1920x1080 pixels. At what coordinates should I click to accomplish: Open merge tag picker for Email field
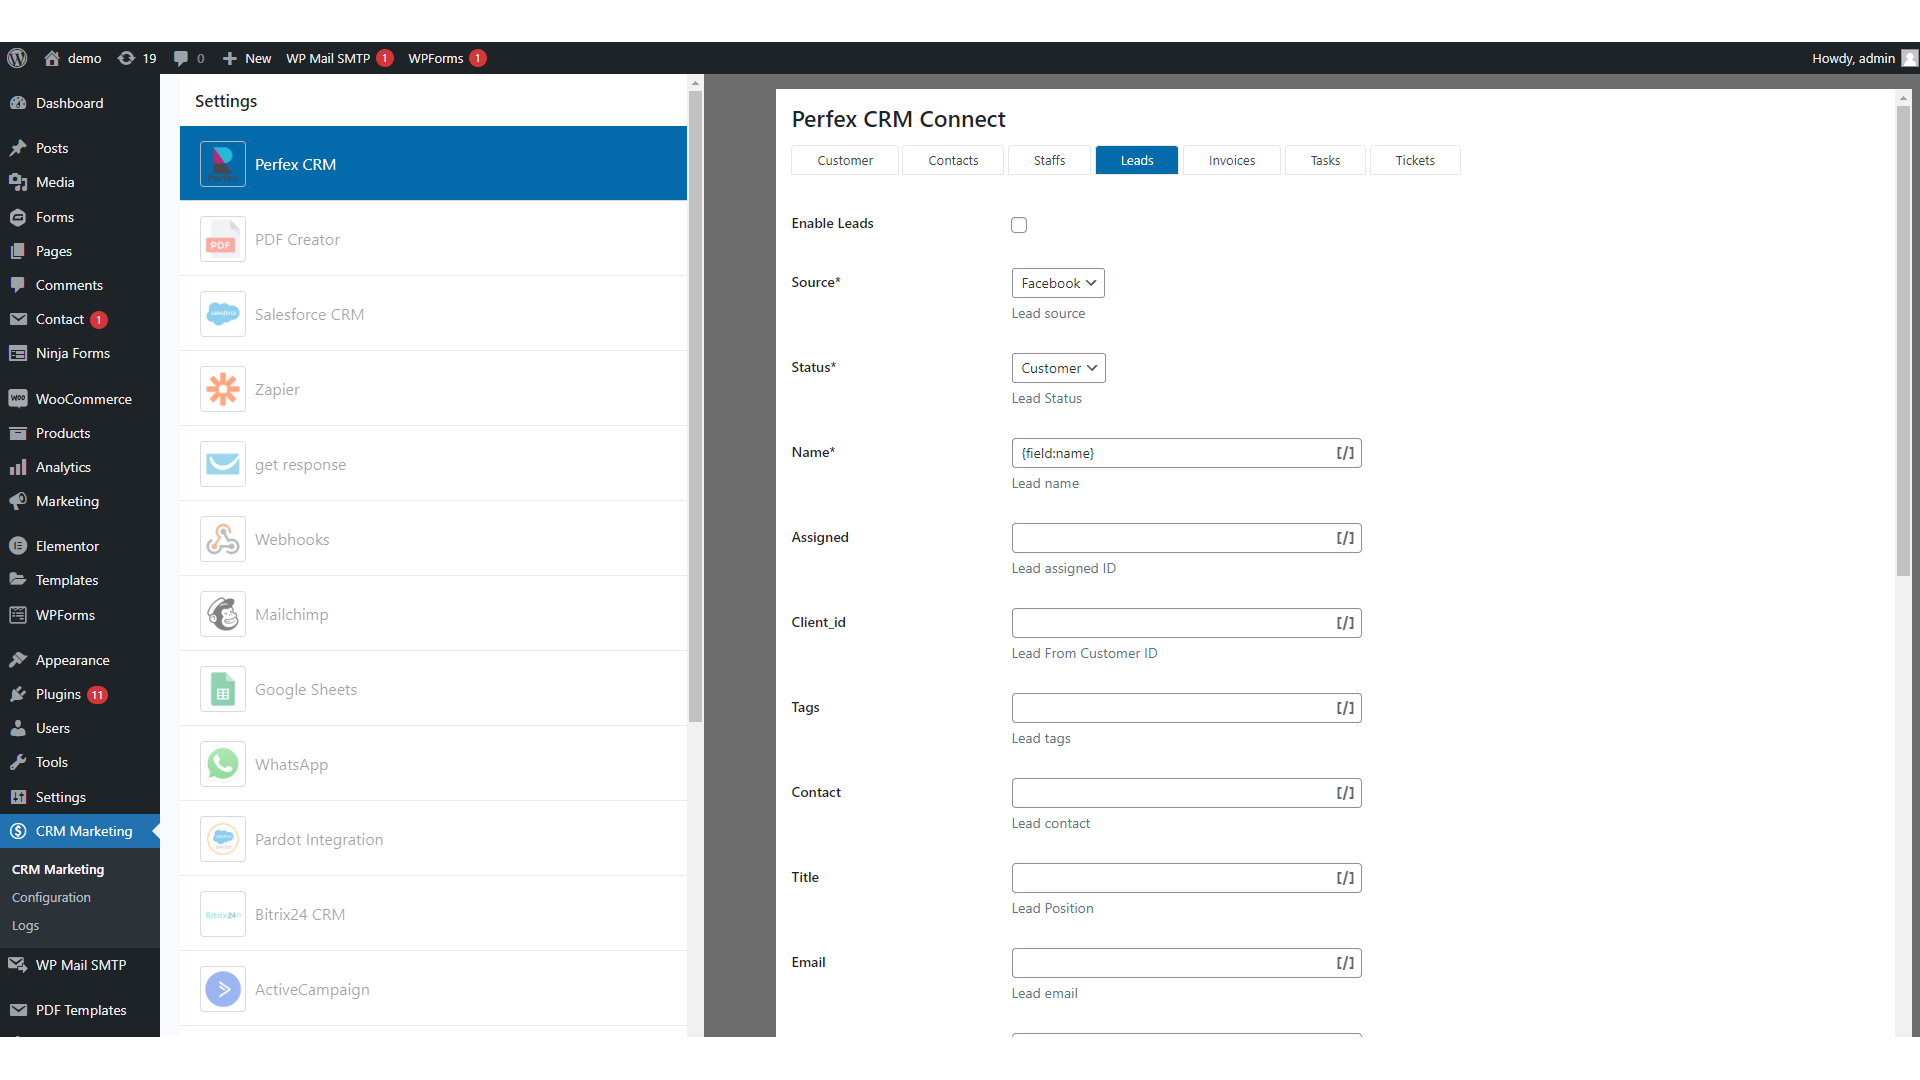pyautogui.click(x=1345, y=963)
